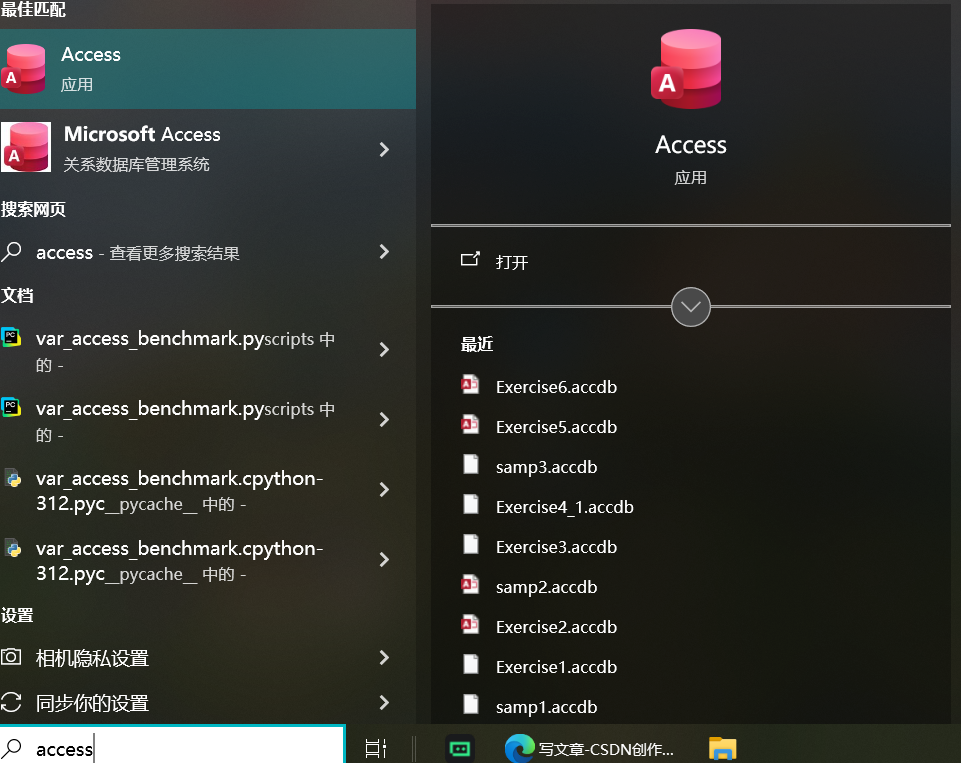Click the blank file icon of samp1.accdb
Viewport: 961px width, 763px height.
click(x=471, y=704)
